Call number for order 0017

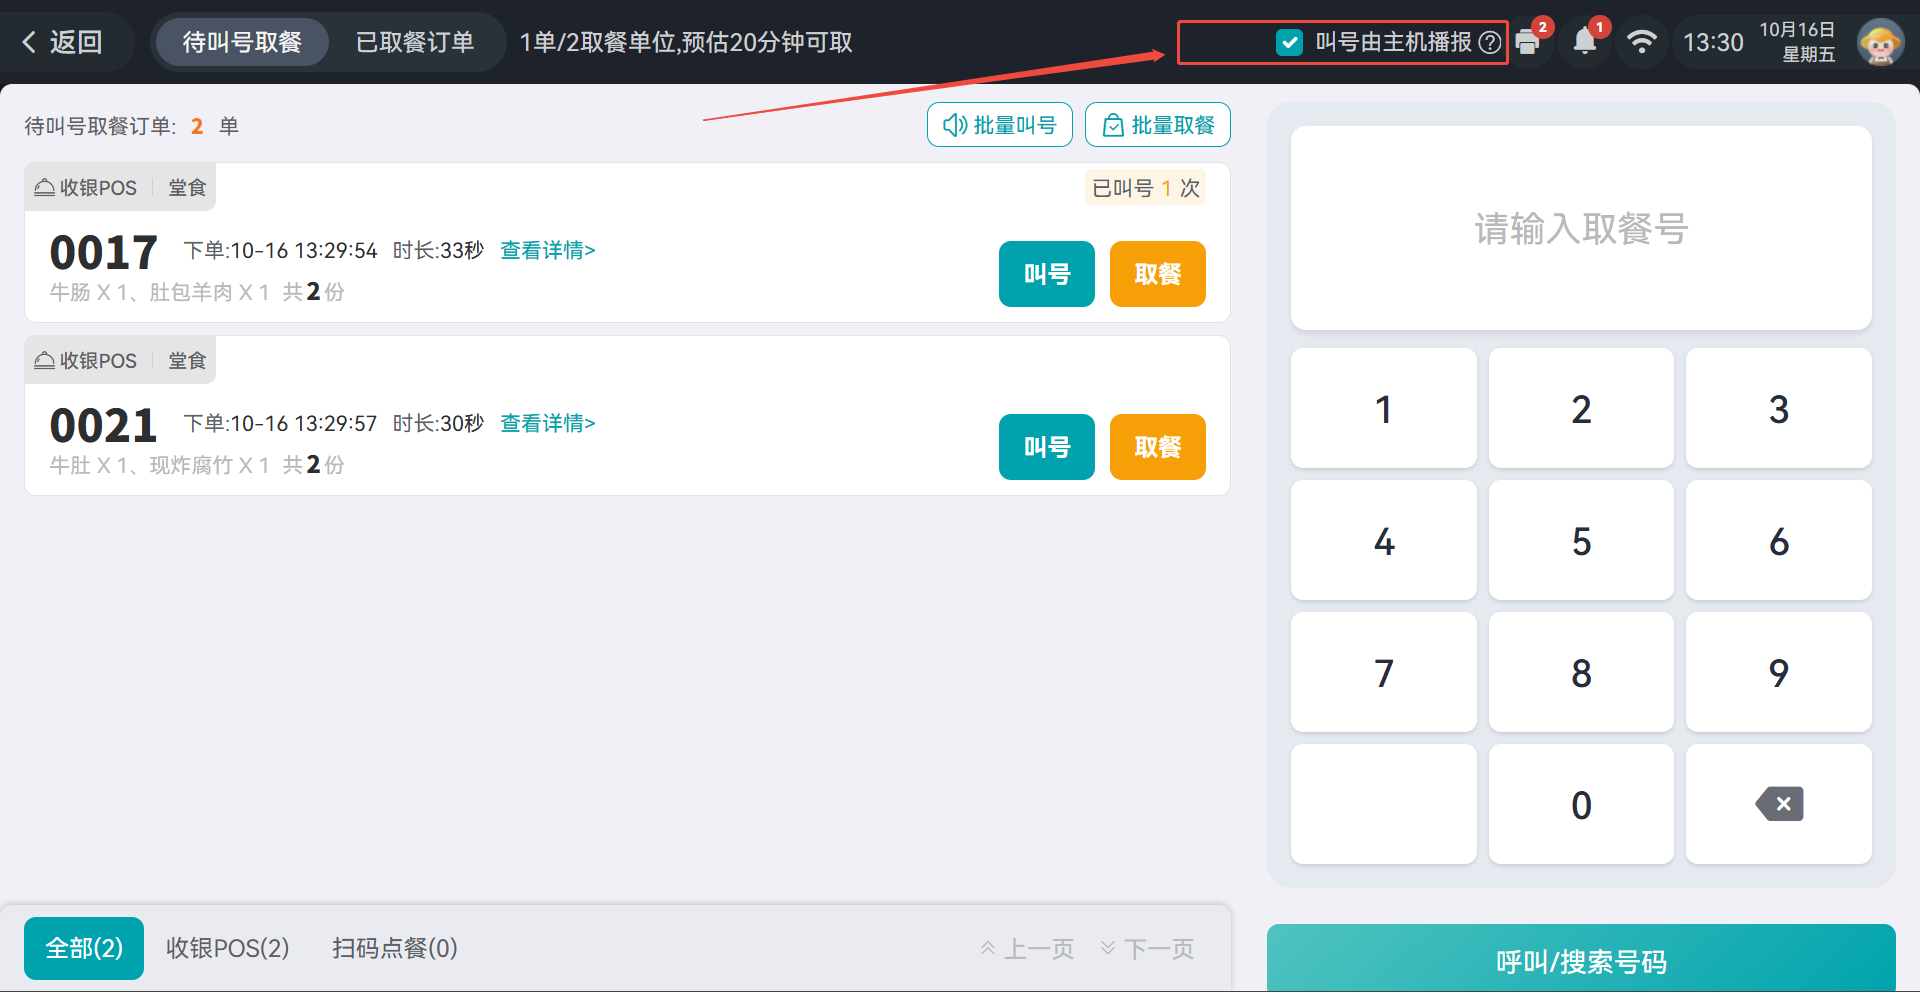pyautogui.click(x=1047, y=274)
